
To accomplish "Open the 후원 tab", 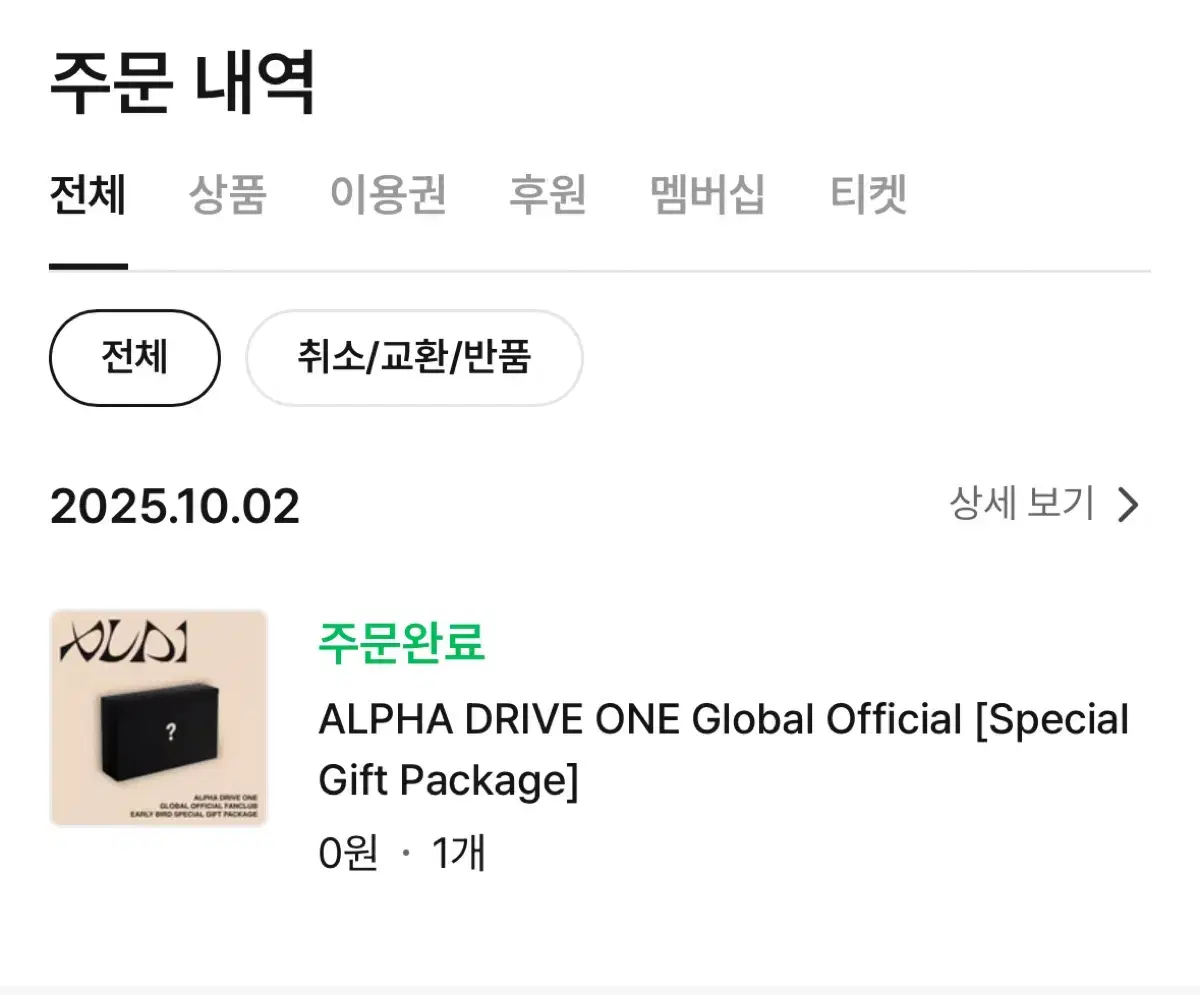I will (547, 194).
